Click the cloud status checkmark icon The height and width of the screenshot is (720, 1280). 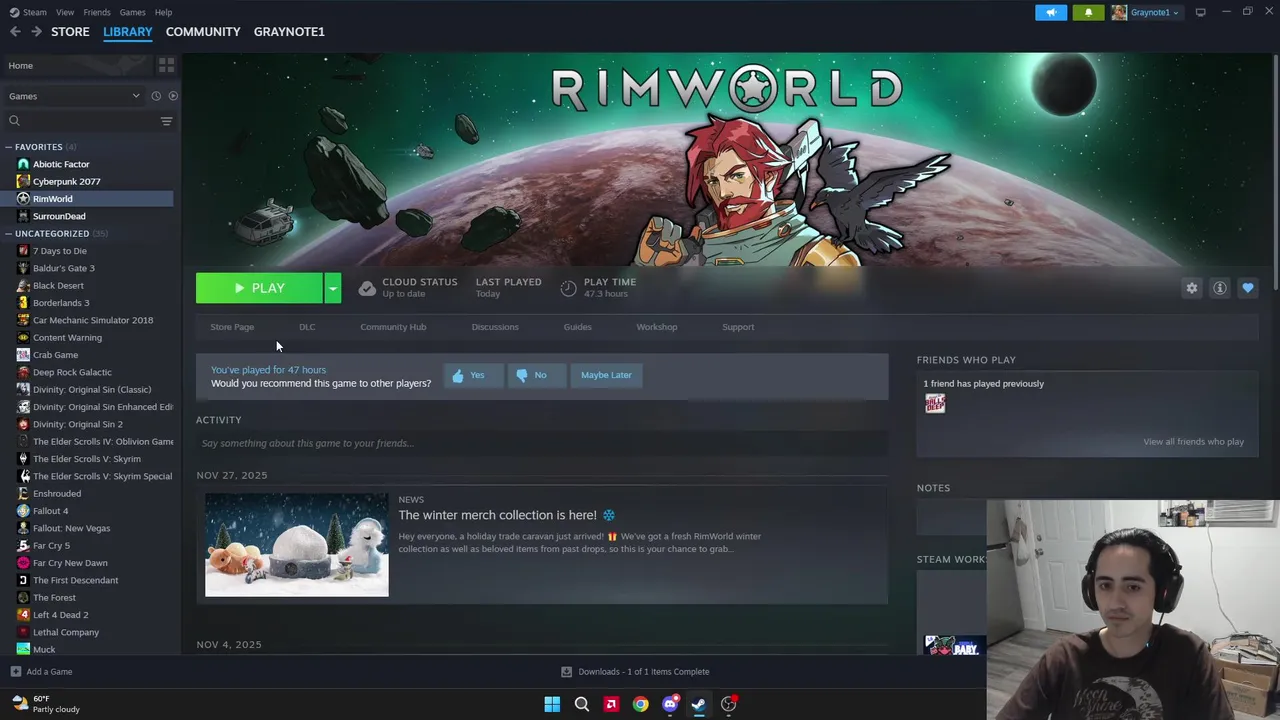(367, 288)
